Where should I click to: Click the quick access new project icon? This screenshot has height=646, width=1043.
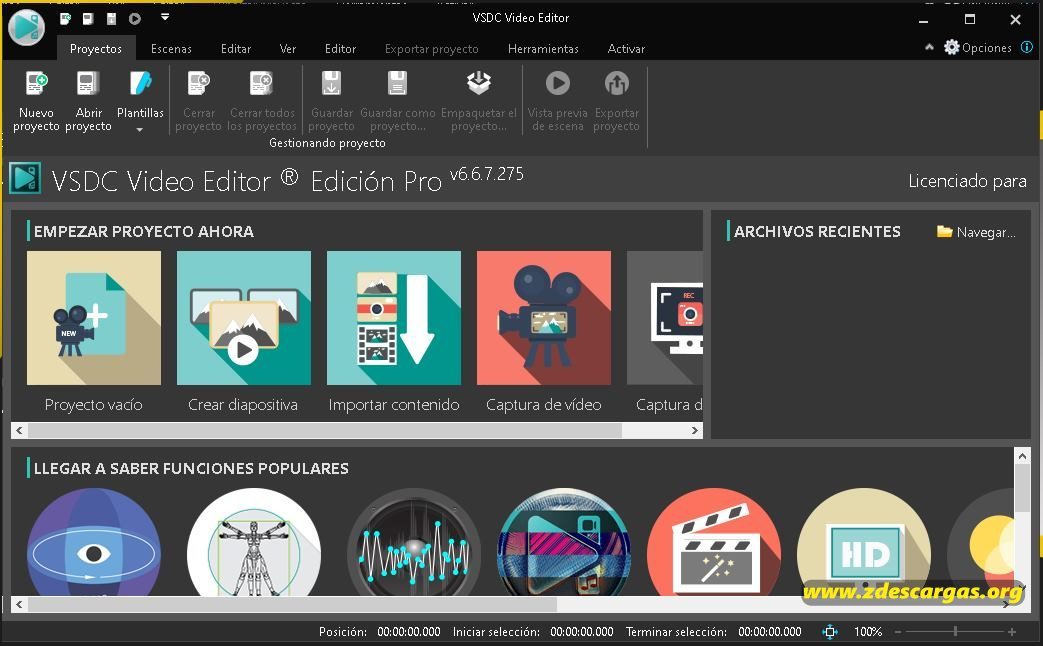[x=65, y=19]
